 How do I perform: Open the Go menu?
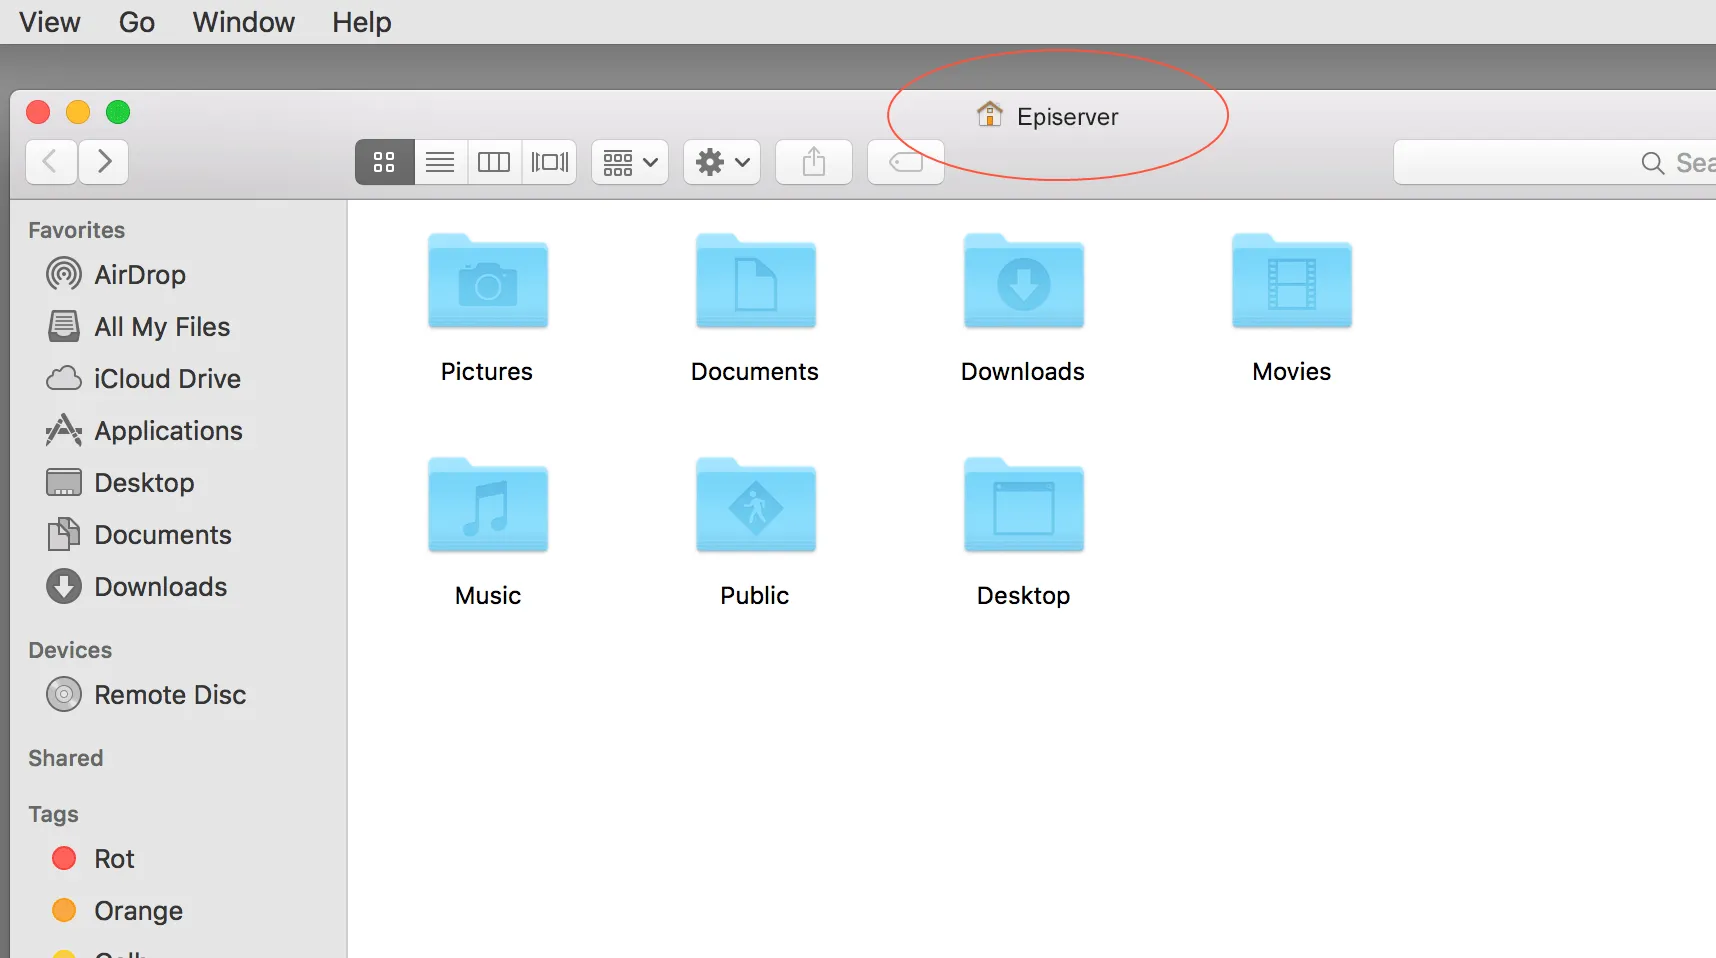tap(137, 22)
